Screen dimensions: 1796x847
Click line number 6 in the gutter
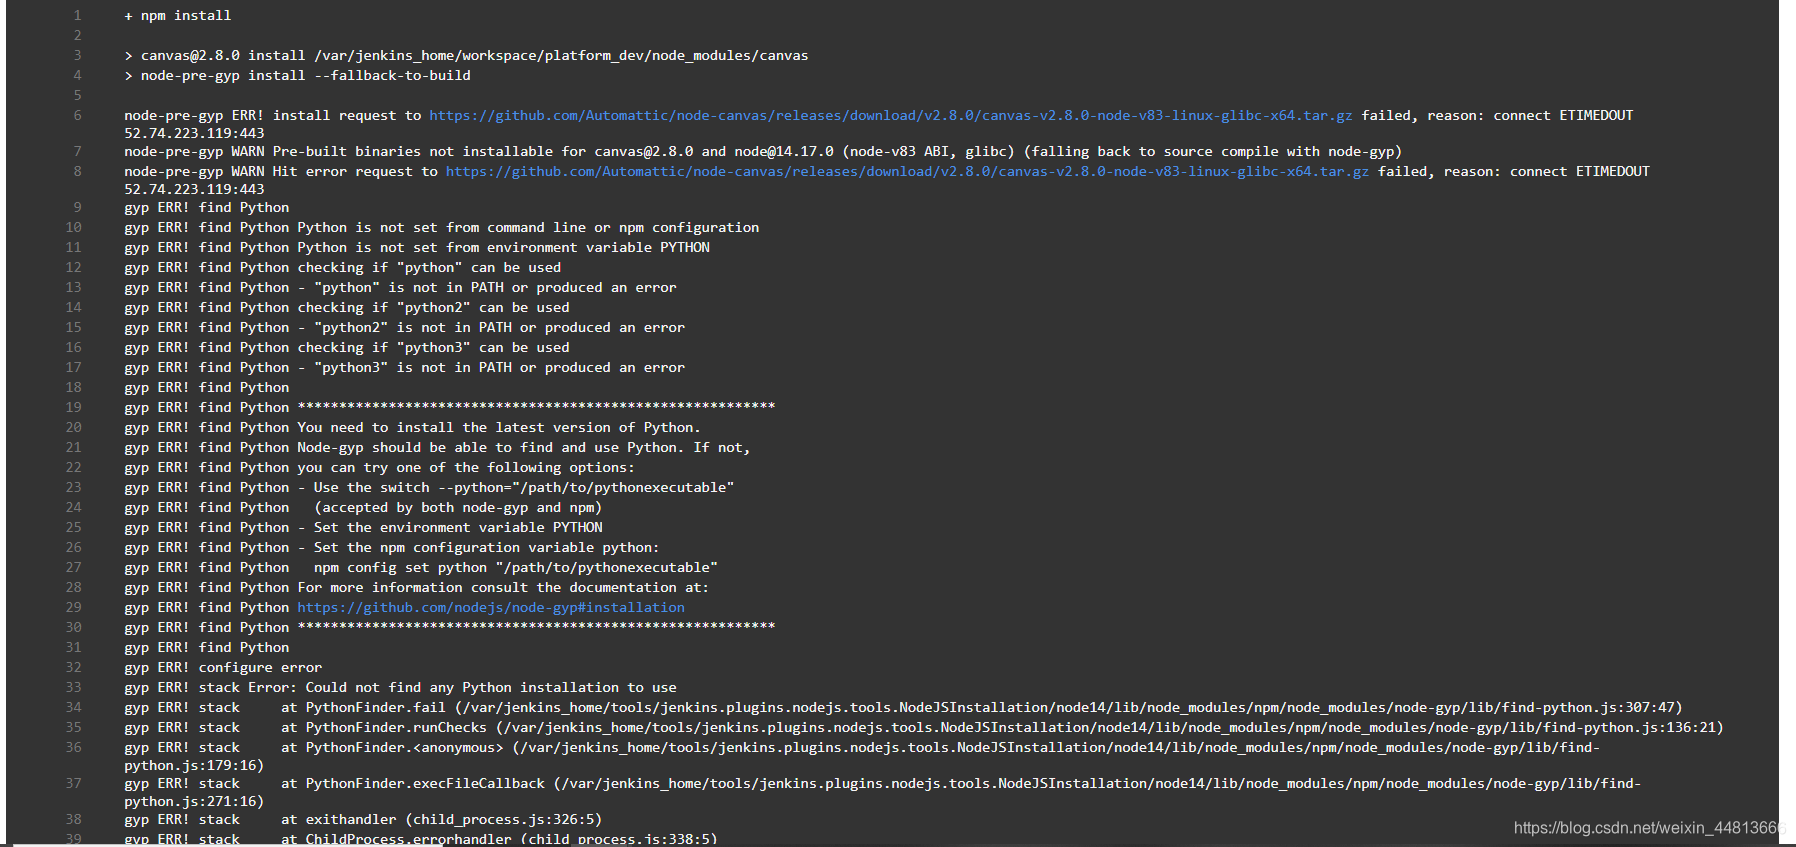[77, 115]
